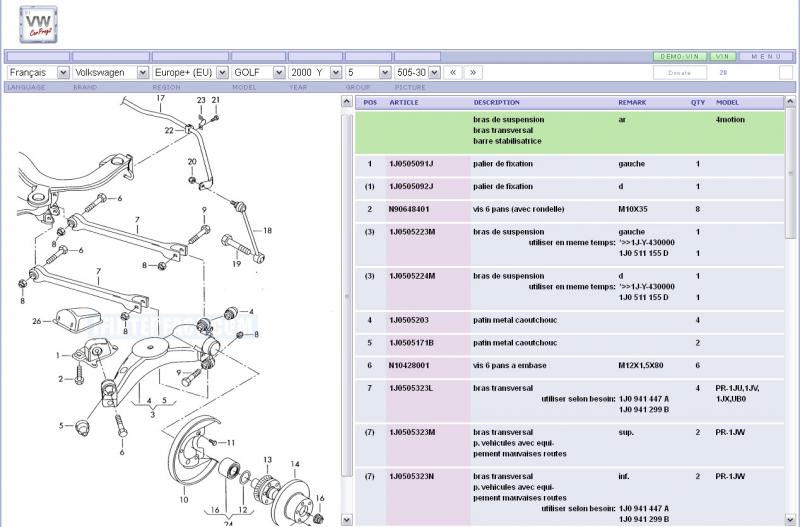Click part number 11 in the diagram
The height and width of the screenshot is (527, 800).
coord(231,443)
